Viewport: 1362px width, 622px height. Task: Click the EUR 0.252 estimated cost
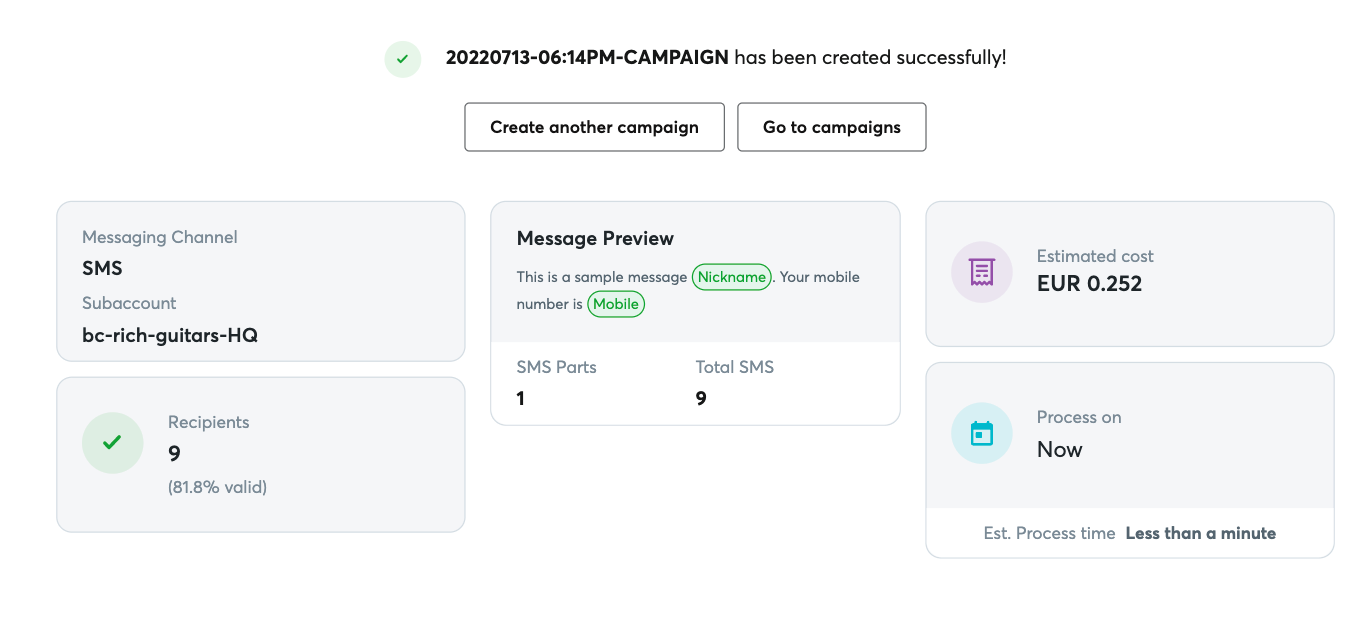coord(1089,284)
